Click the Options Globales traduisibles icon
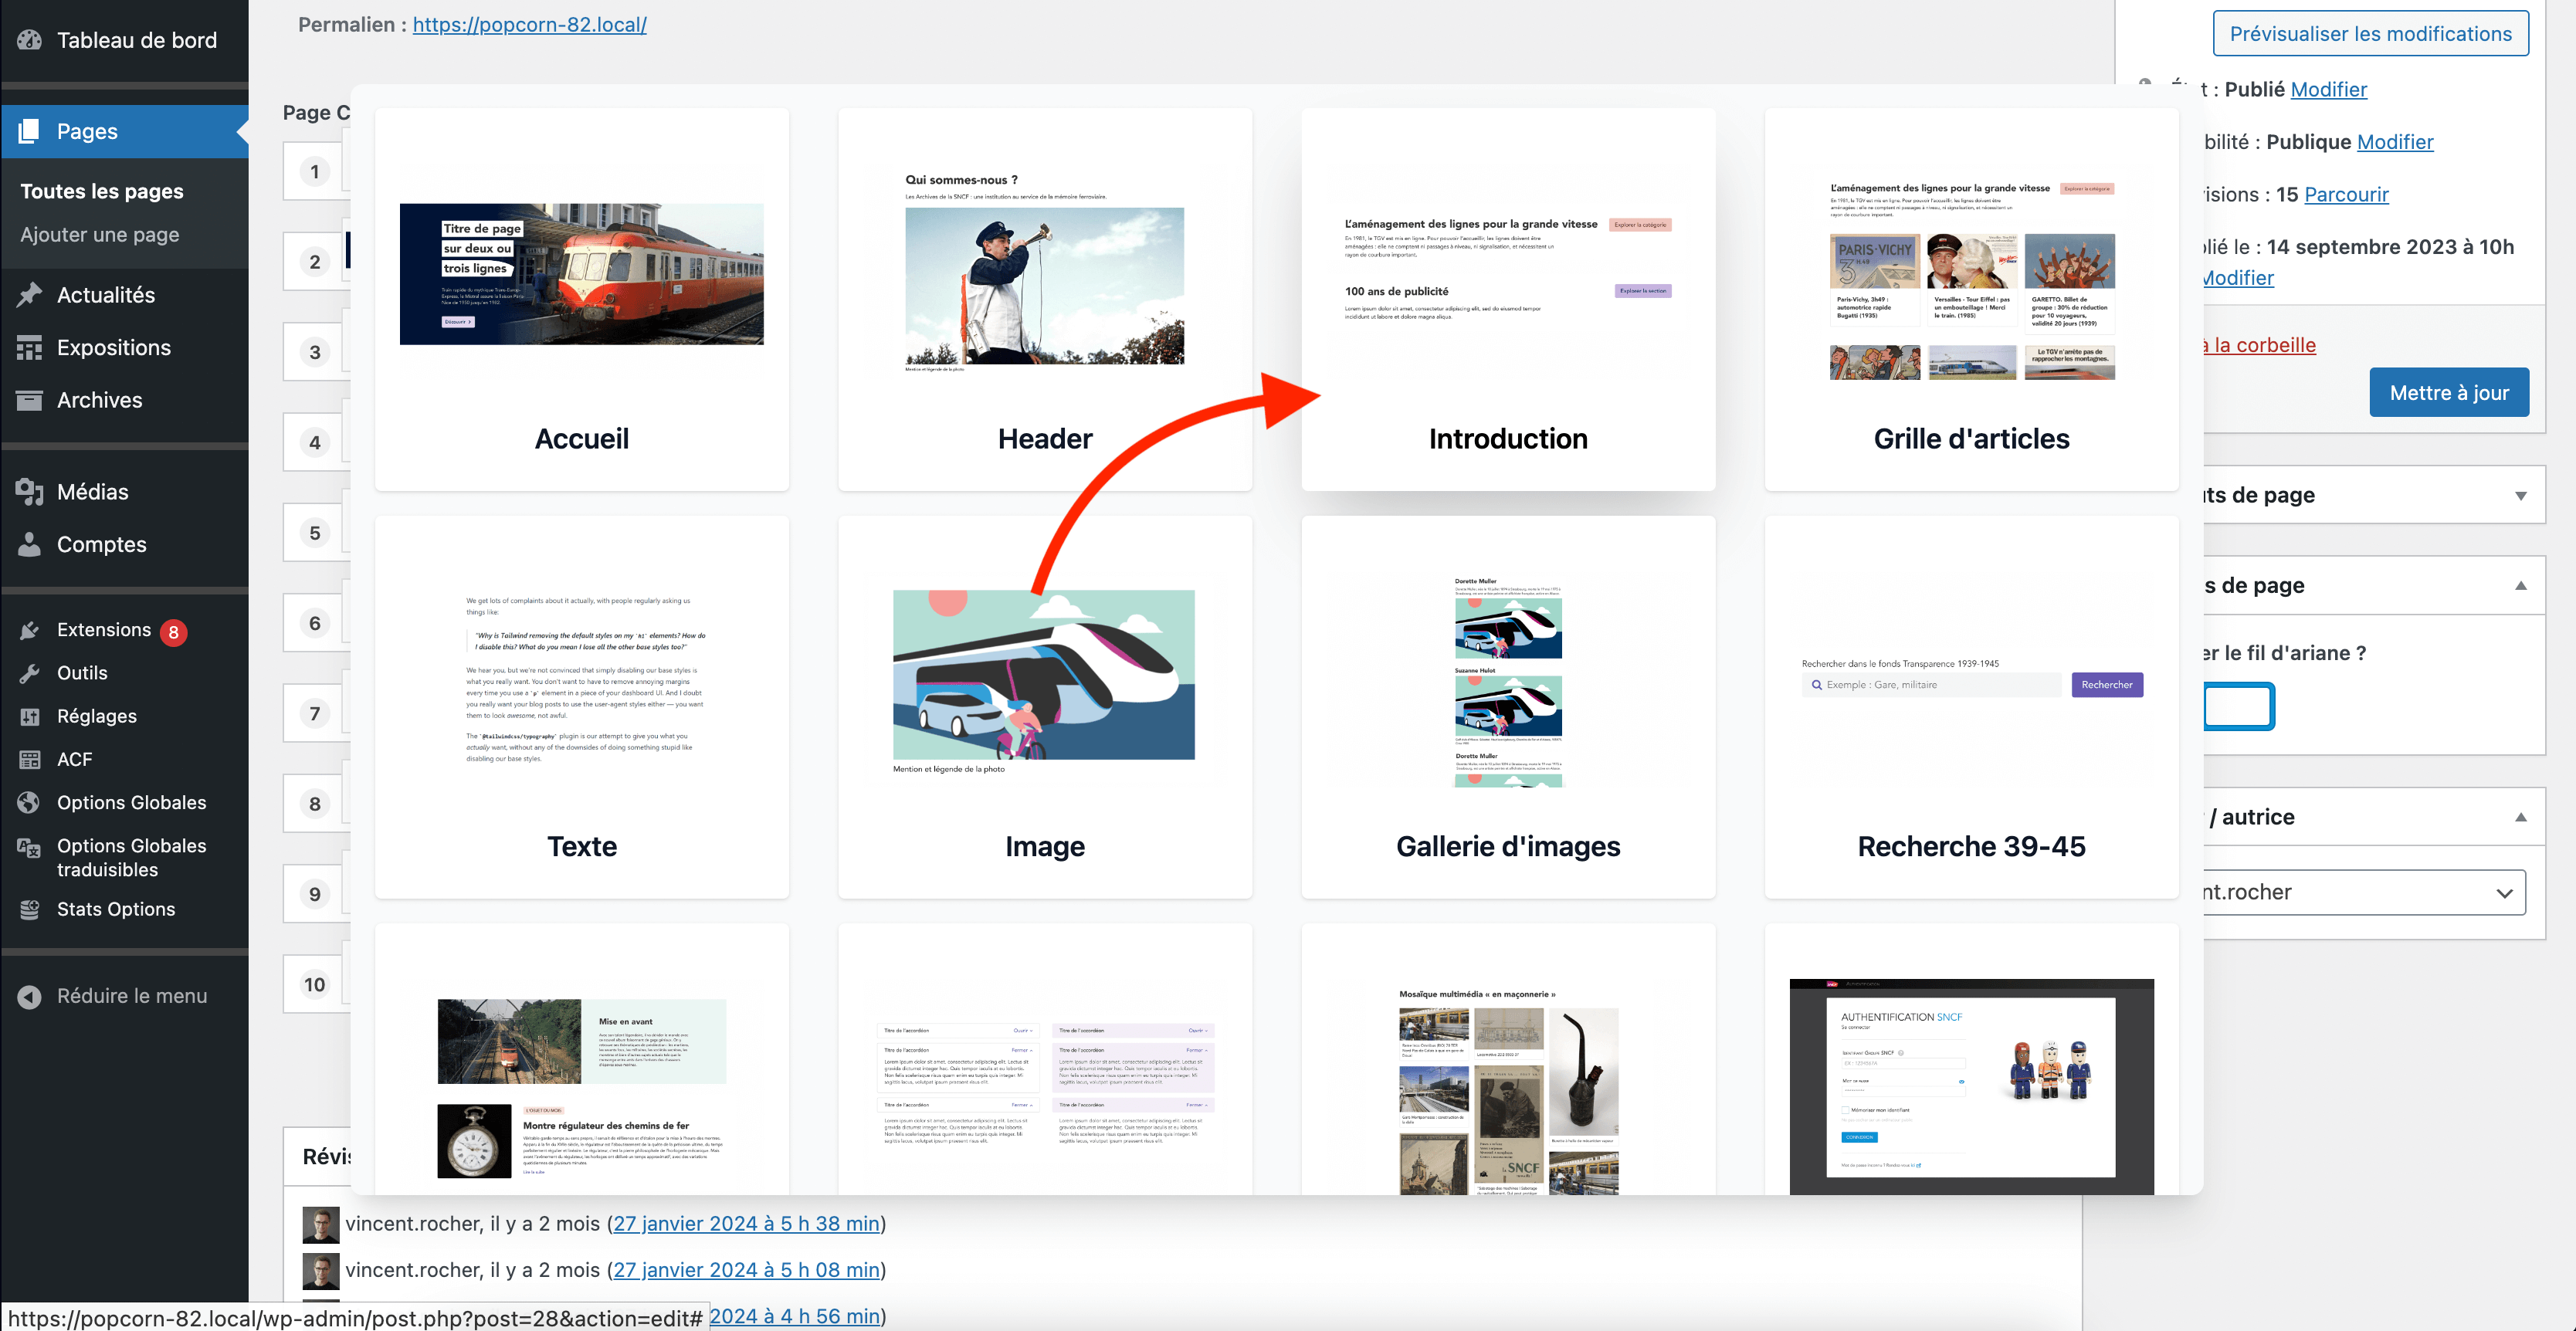2576x1331 pixels. [30, 848]
